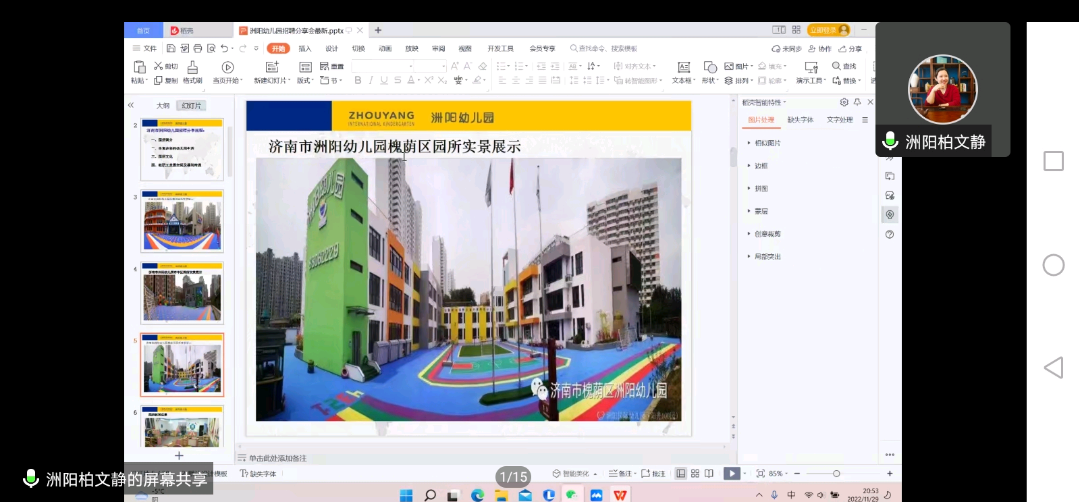This screenshot has width=1079, height=502.
Task: Insert a Text Box (文本框)
Action: [x=683, y=67]
